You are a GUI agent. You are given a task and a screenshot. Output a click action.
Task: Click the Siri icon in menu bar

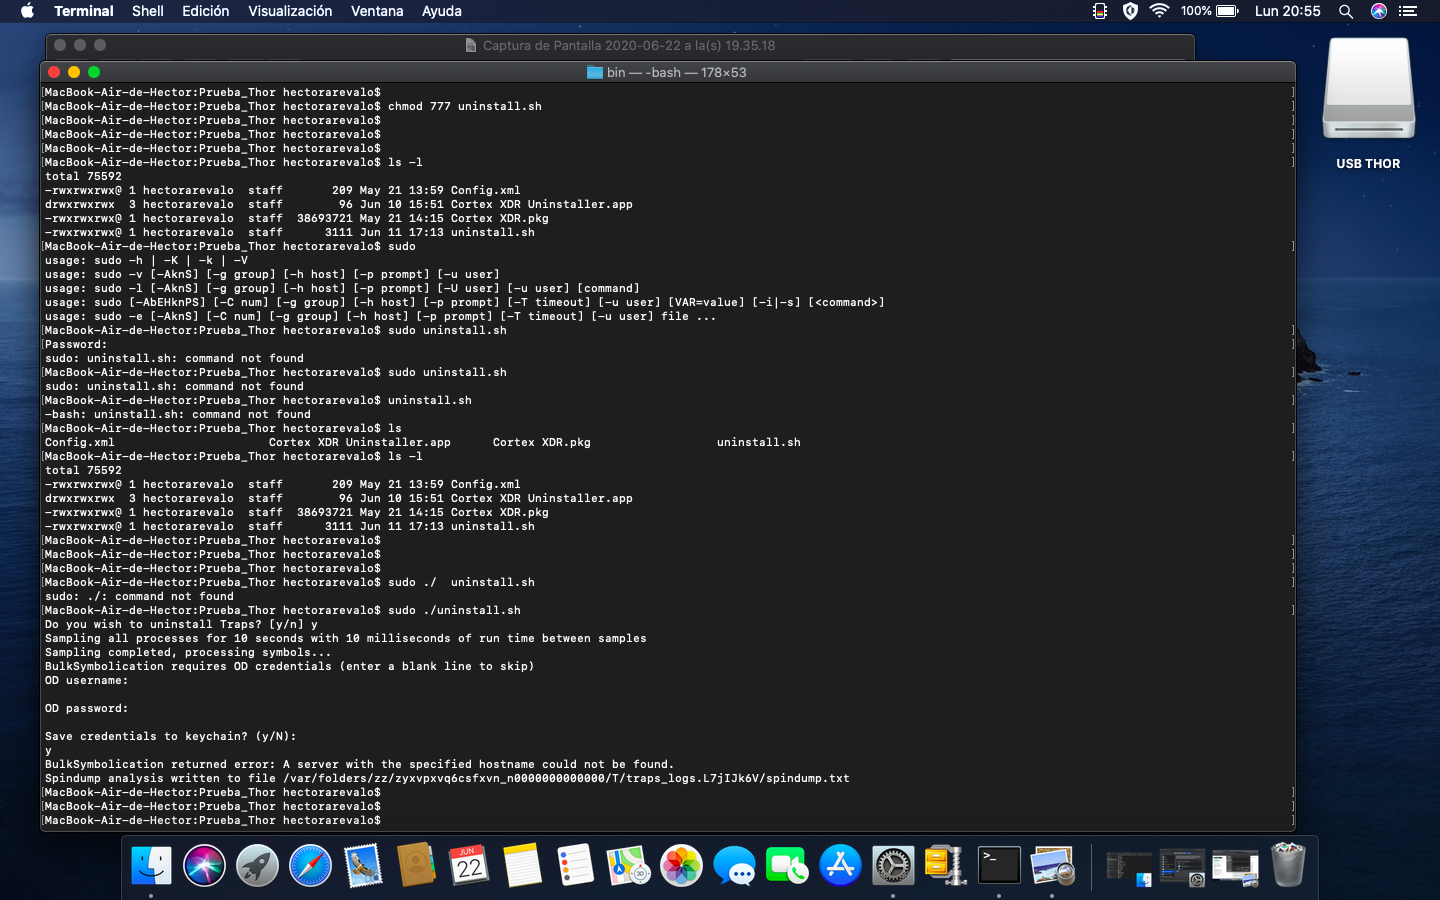coord(1379,11)
